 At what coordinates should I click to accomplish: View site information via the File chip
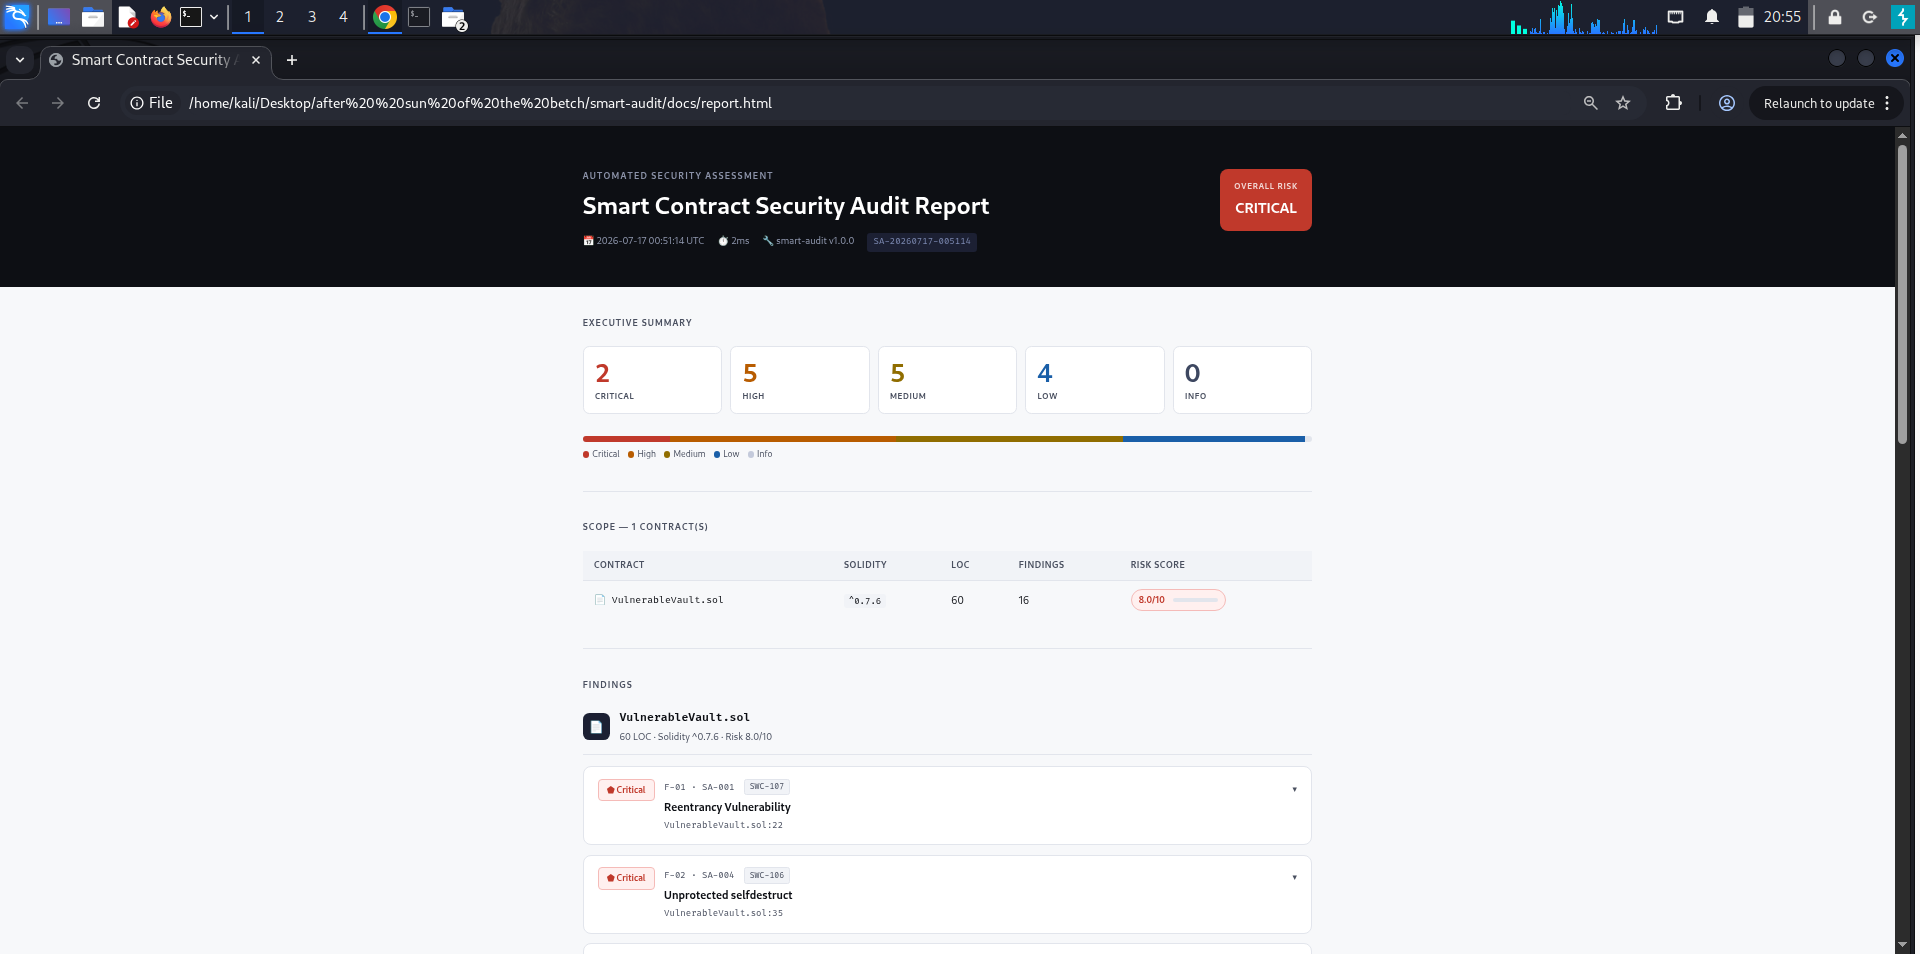point(151,103)
